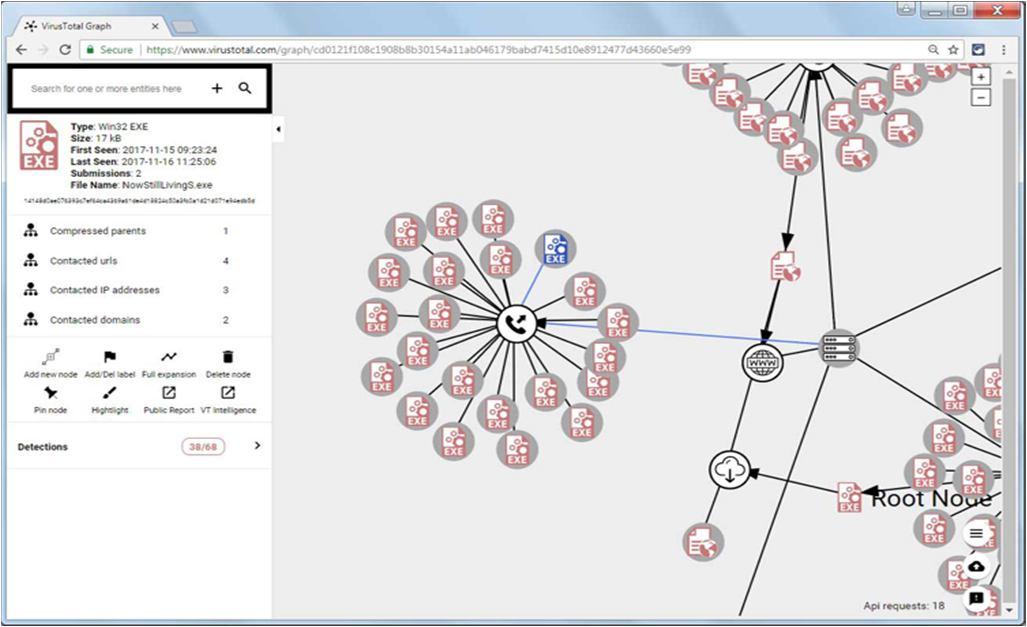Image resolution: width=1027 pixels, height=627 pixels.
Task: Run Full expansion on node
Action: [x=169, y=357]
